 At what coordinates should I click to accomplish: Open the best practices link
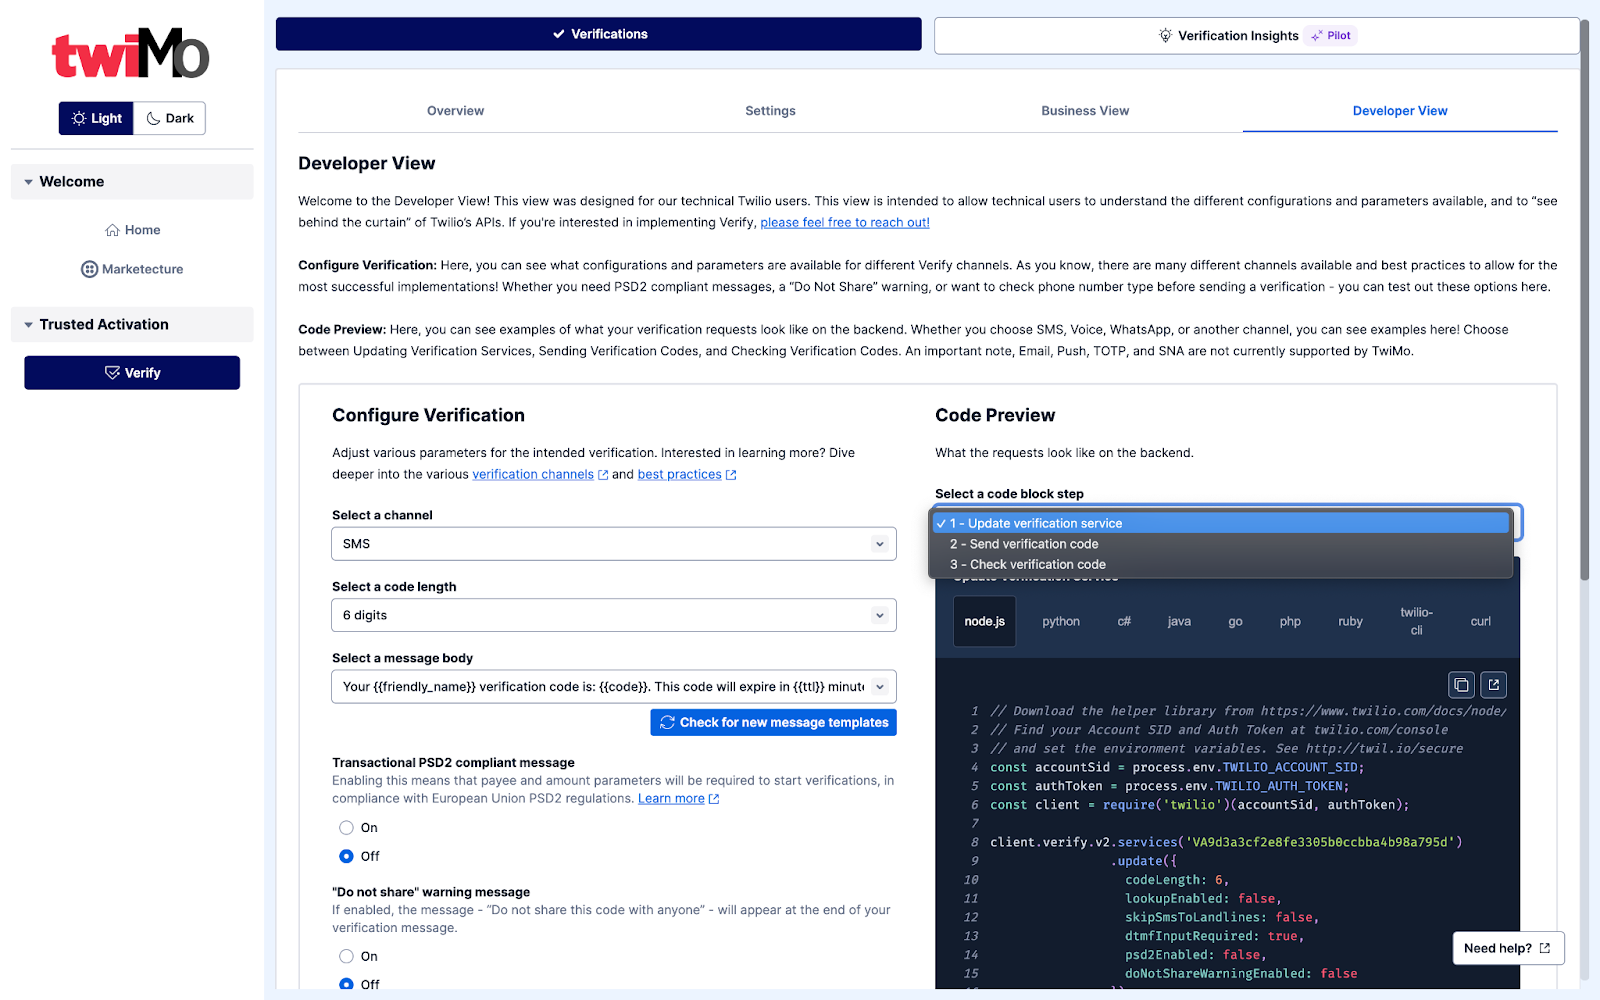coord(679,475)
